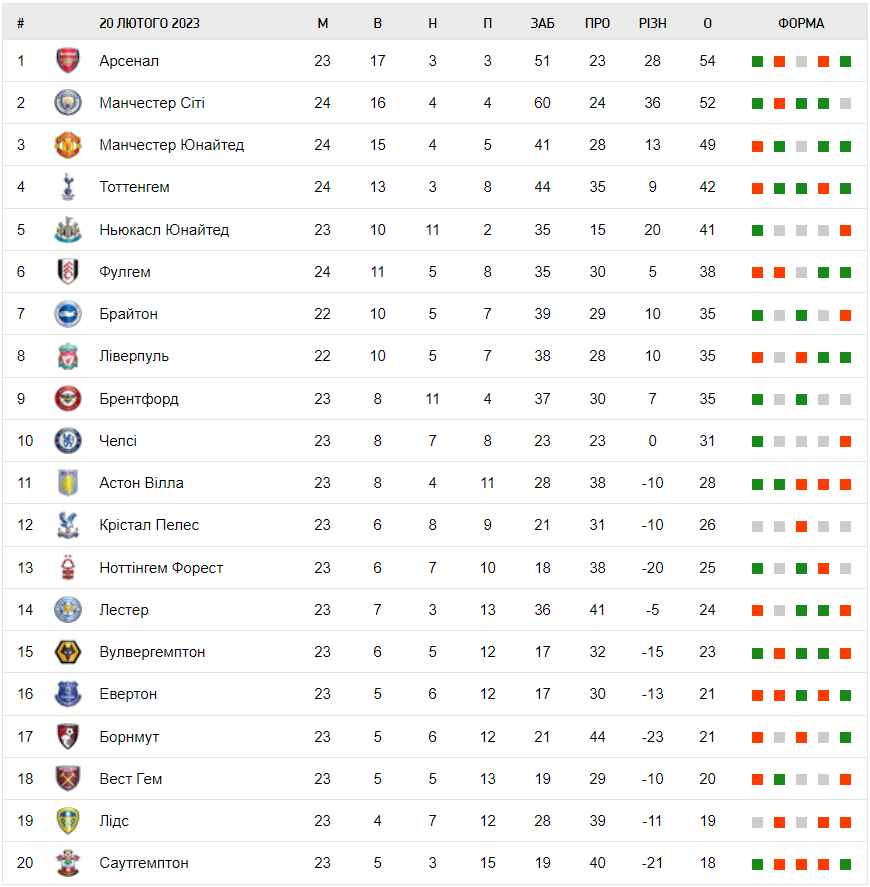The width and height of the screenshot is (870, 887).
Task: Sort table by the О points column
Action: tap(707, 23)
